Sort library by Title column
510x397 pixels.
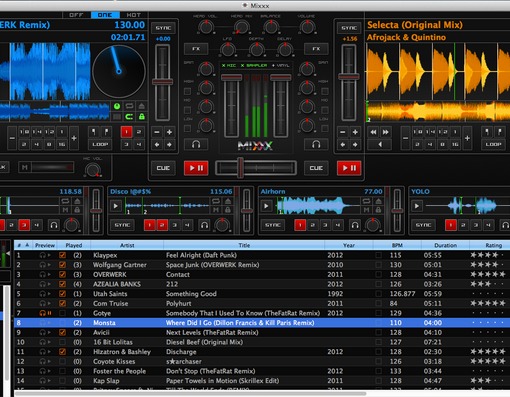tap(244, 245)
